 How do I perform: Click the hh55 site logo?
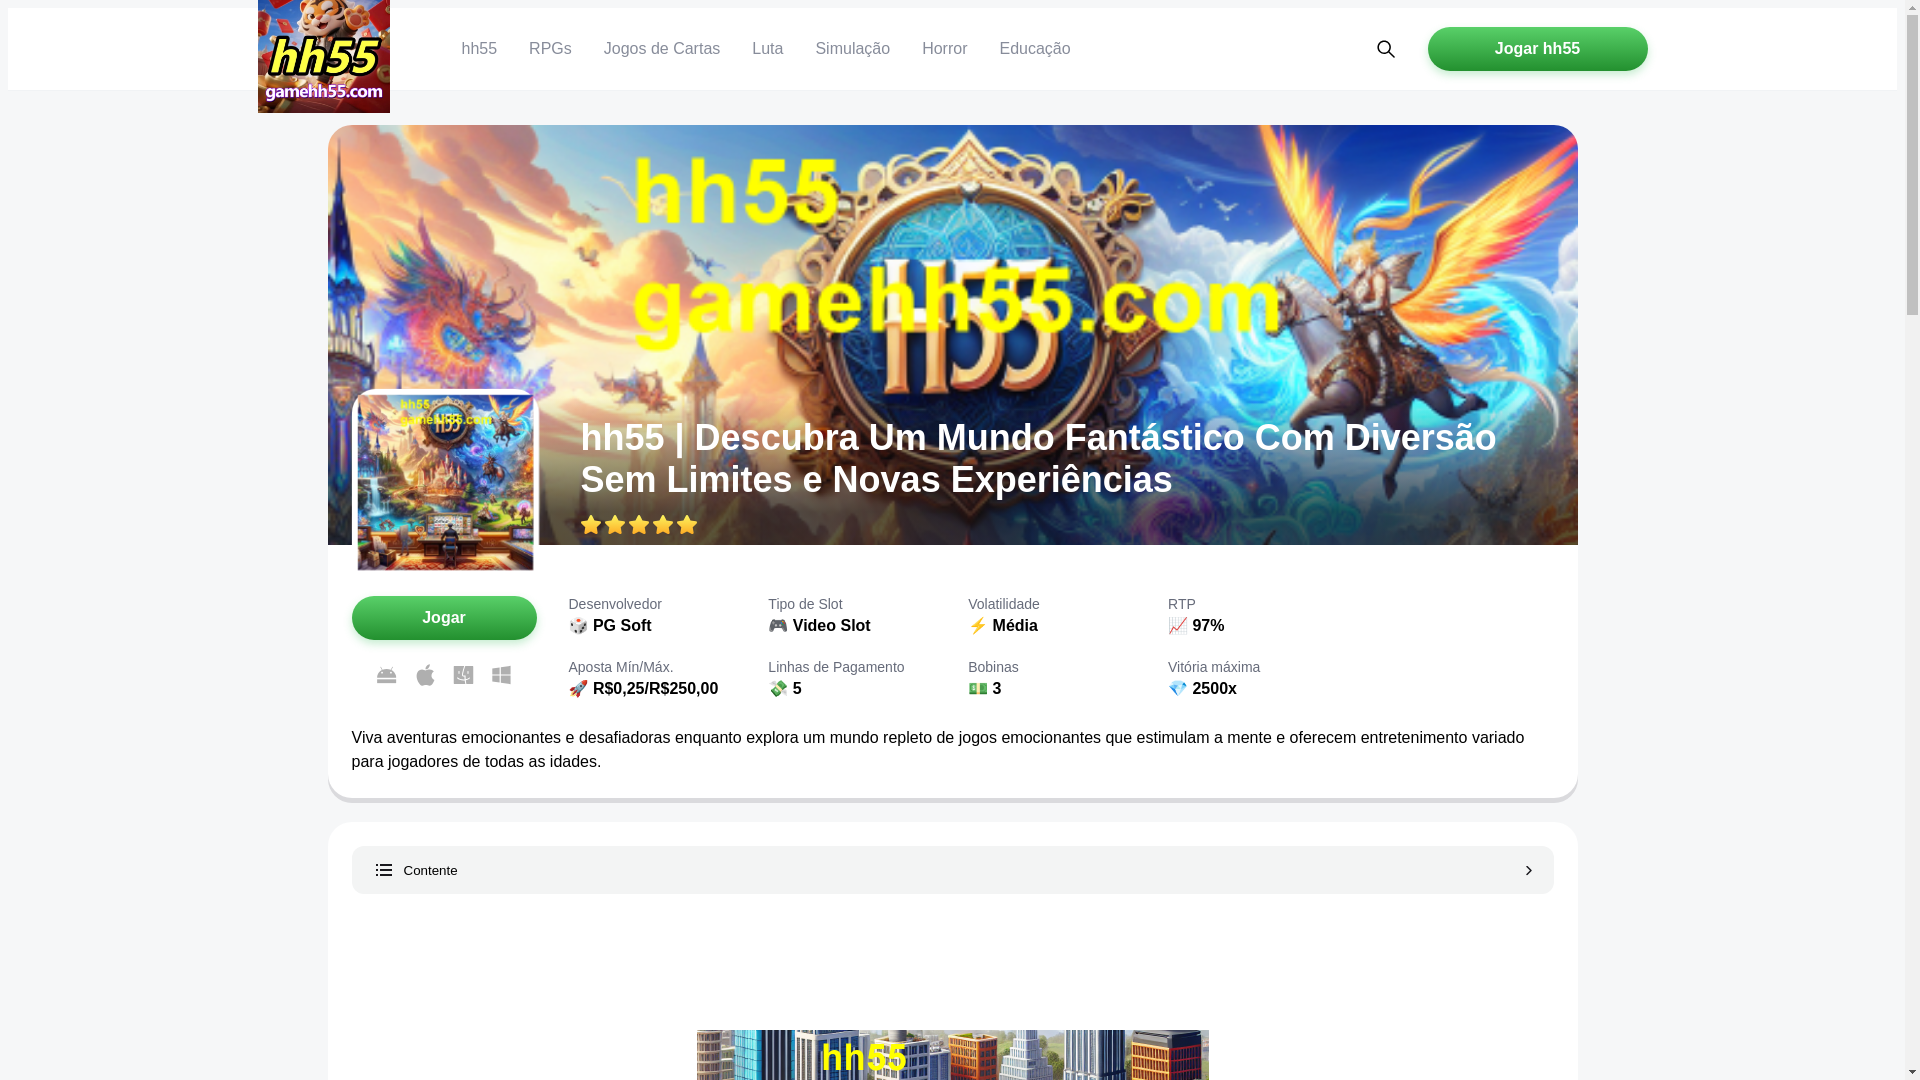(x=323, y=56)
